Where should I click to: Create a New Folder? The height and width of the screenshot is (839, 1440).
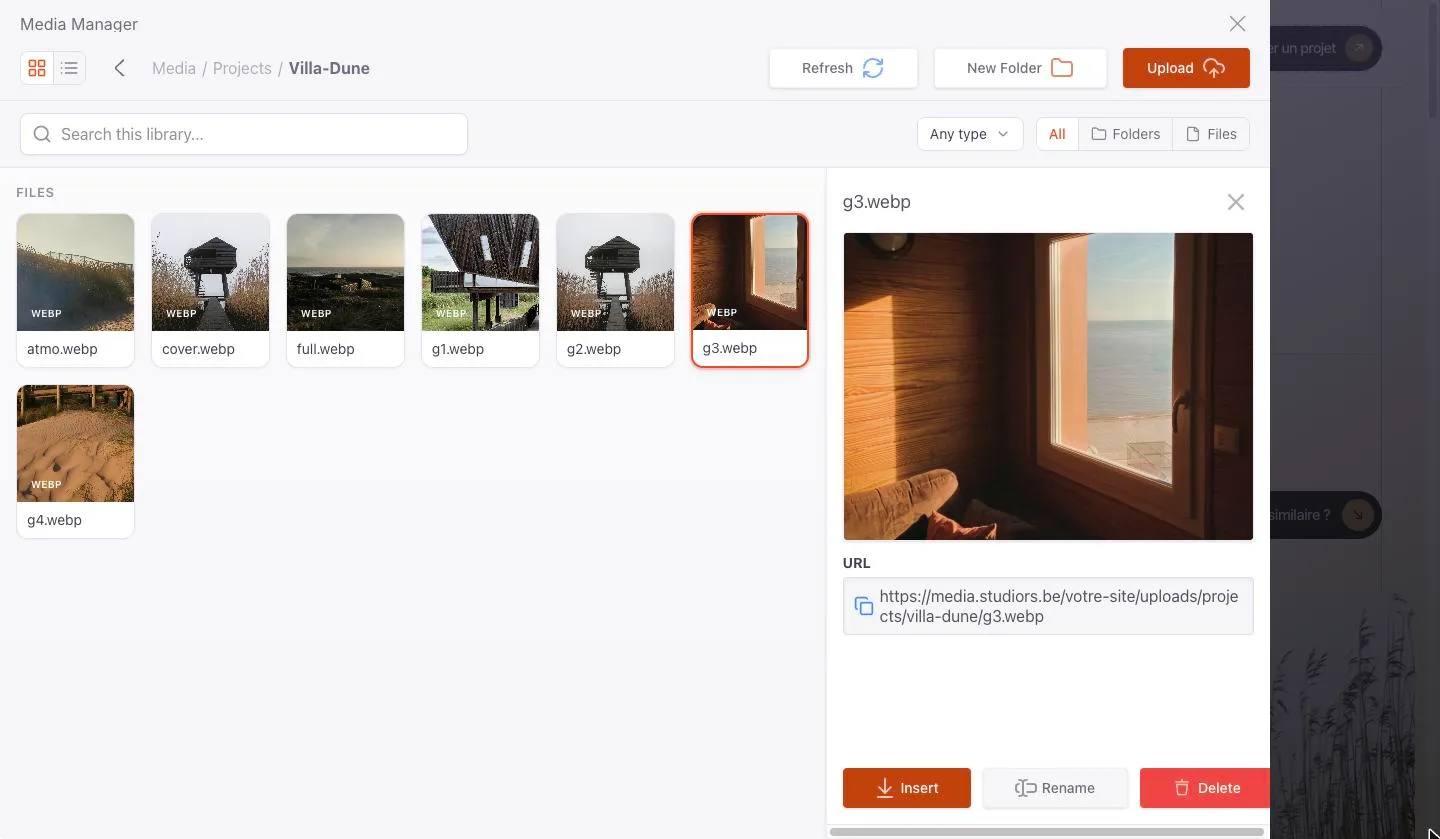point(1020,68)
